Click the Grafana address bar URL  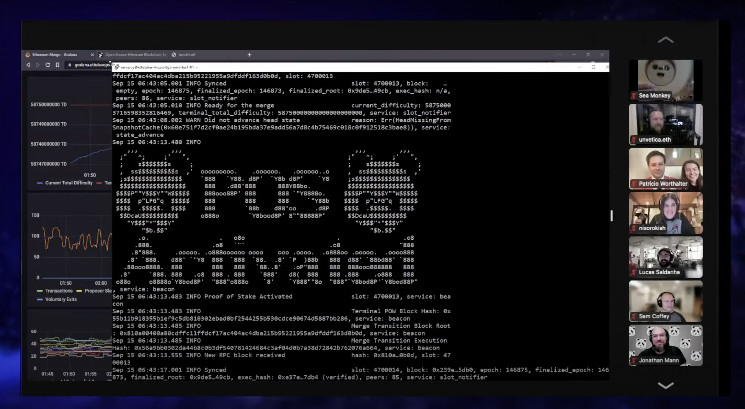(x=92, y=65)
